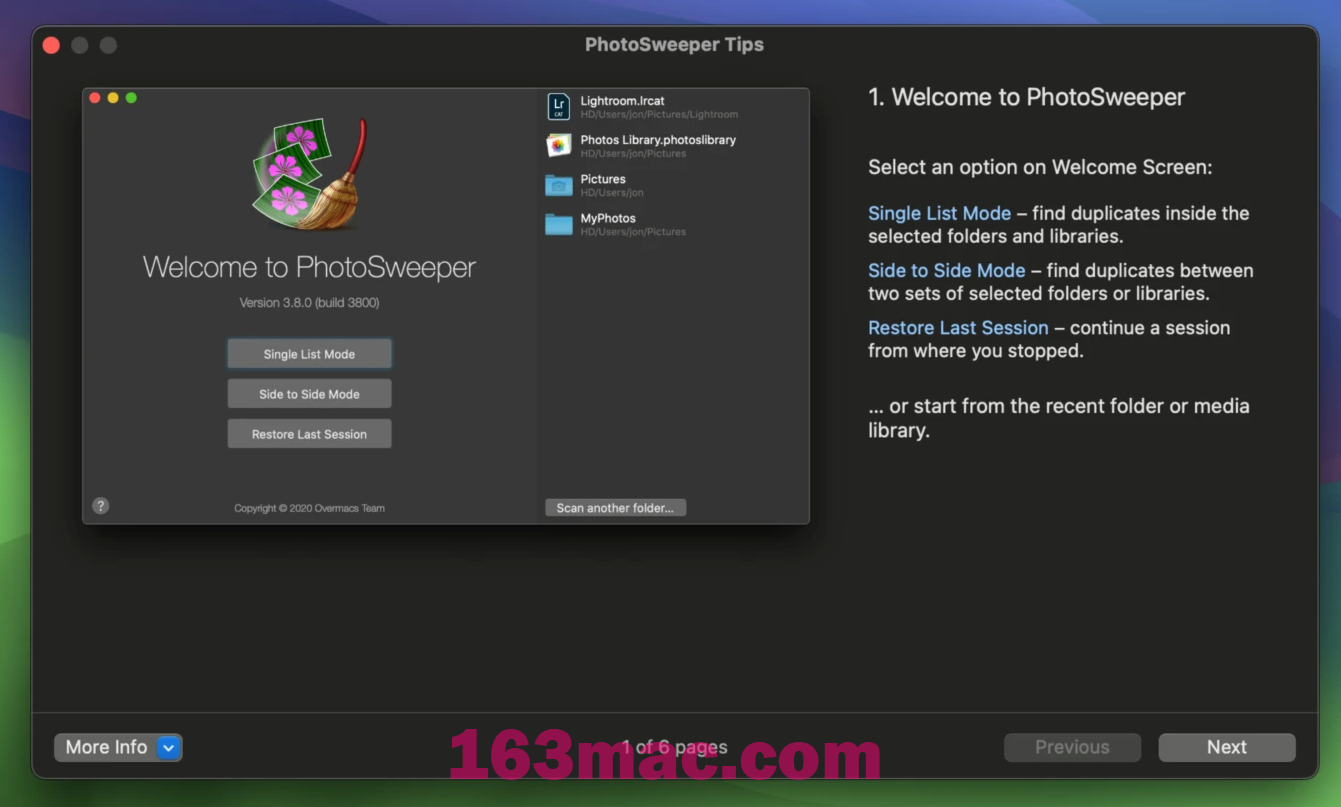
Task: Click Scan another folder button
Action: tap(615, 508)
